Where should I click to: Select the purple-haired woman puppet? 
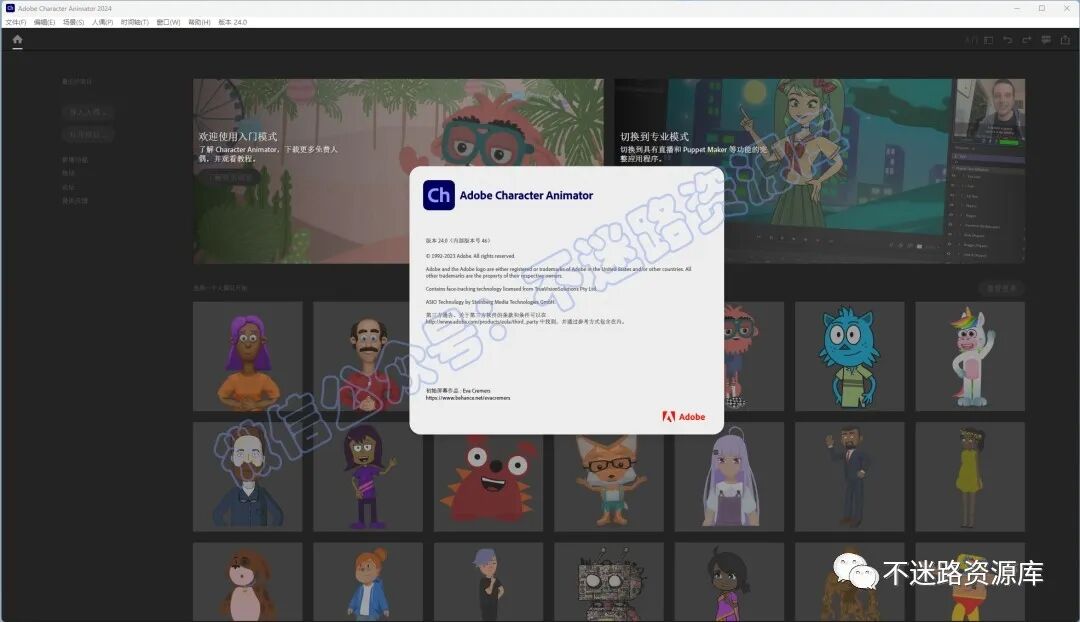tap(247, 356)
